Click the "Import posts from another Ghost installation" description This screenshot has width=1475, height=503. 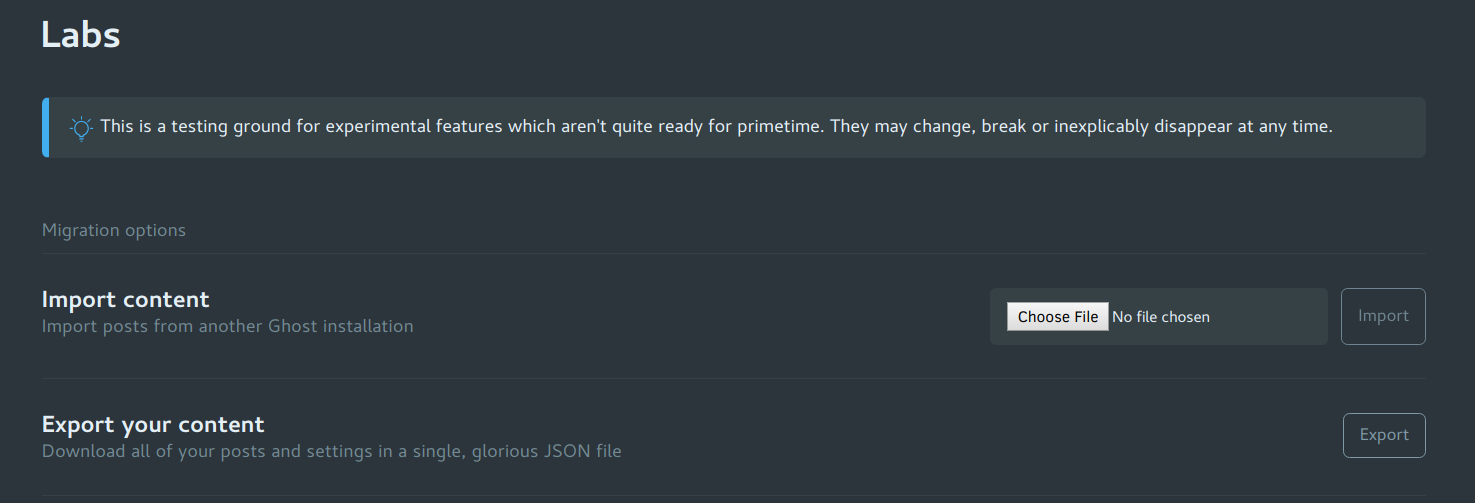(x=228, y=326)
